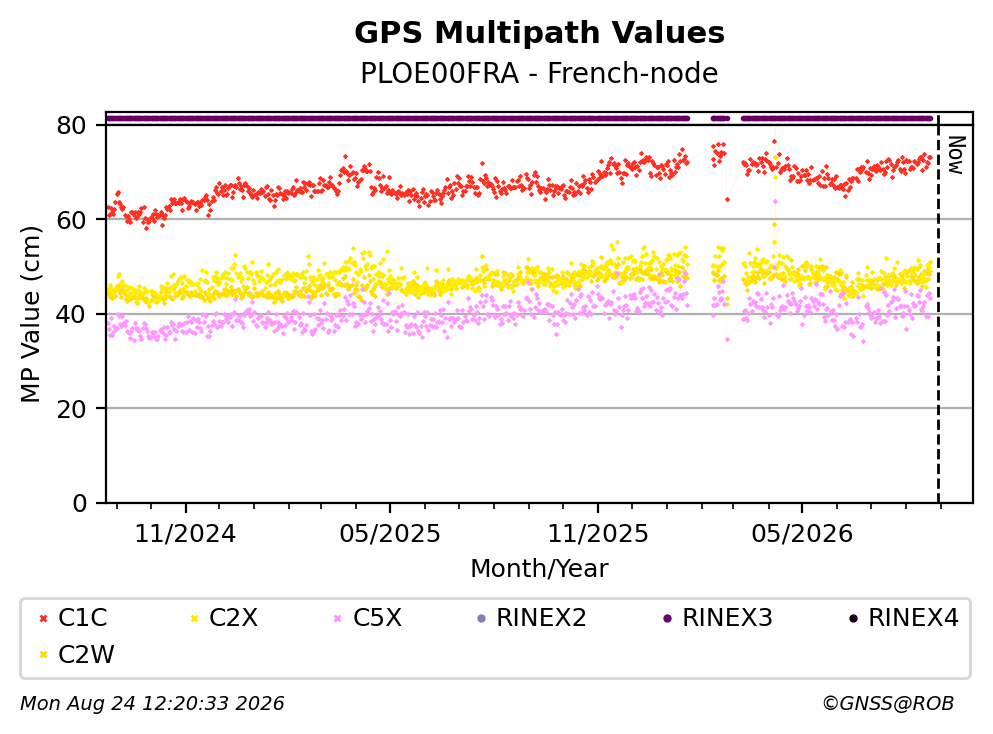993x734 pixels.
Task: Click the gold C2W legend marker
Action: click(44, 655)
